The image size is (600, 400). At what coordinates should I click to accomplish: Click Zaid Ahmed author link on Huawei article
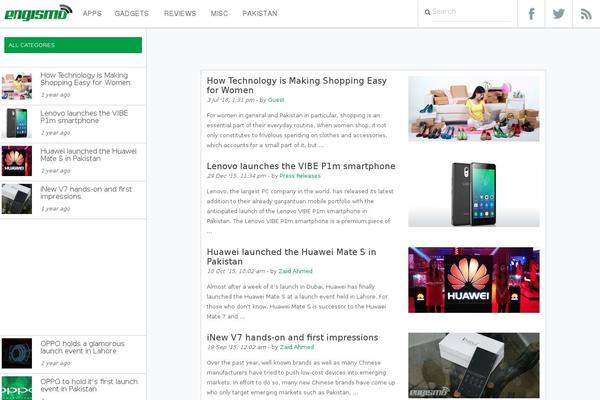coord(295,271)
